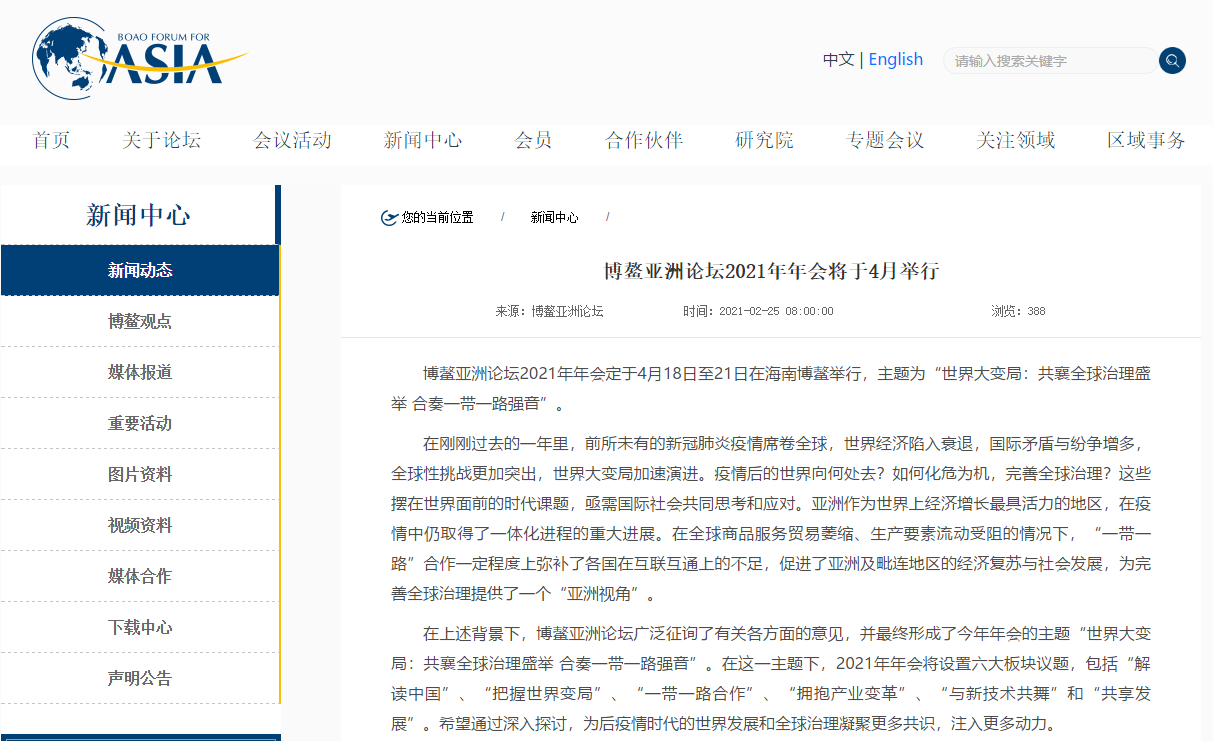This screenshot has height=741, width=1213.
Task: Click the paragraph starting 在上述背景下
Action: coord(771,678)
